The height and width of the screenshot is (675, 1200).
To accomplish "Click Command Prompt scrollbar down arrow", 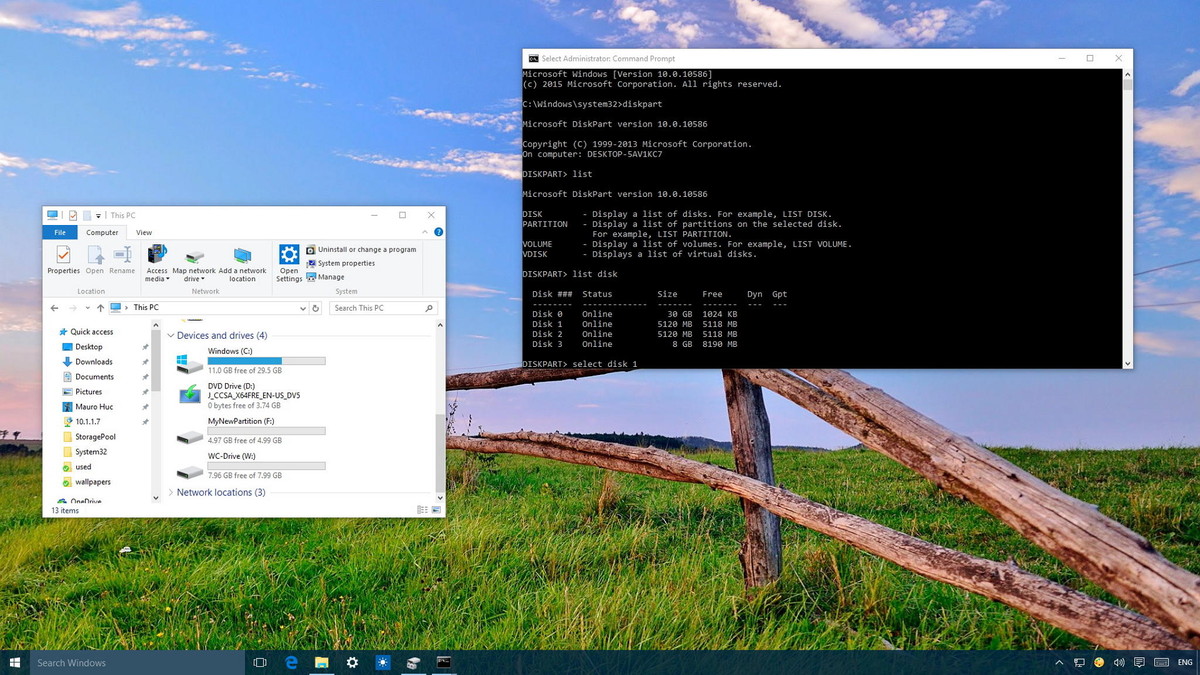I will click(x=1128, y=364).
